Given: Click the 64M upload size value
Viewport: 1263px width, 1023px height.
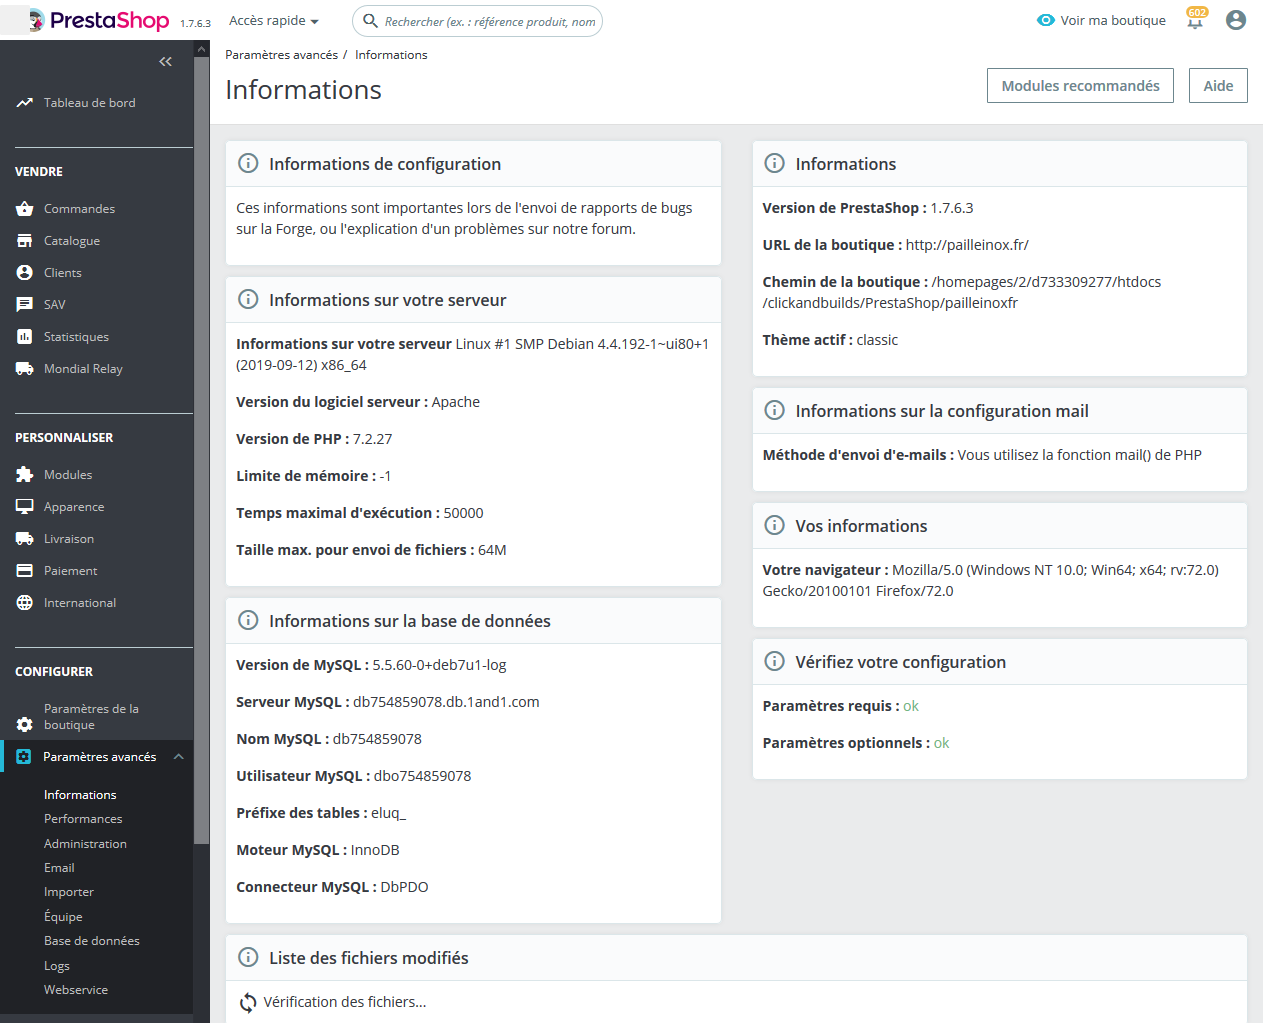Looking at the screenshot, I should tap(492, 550).
